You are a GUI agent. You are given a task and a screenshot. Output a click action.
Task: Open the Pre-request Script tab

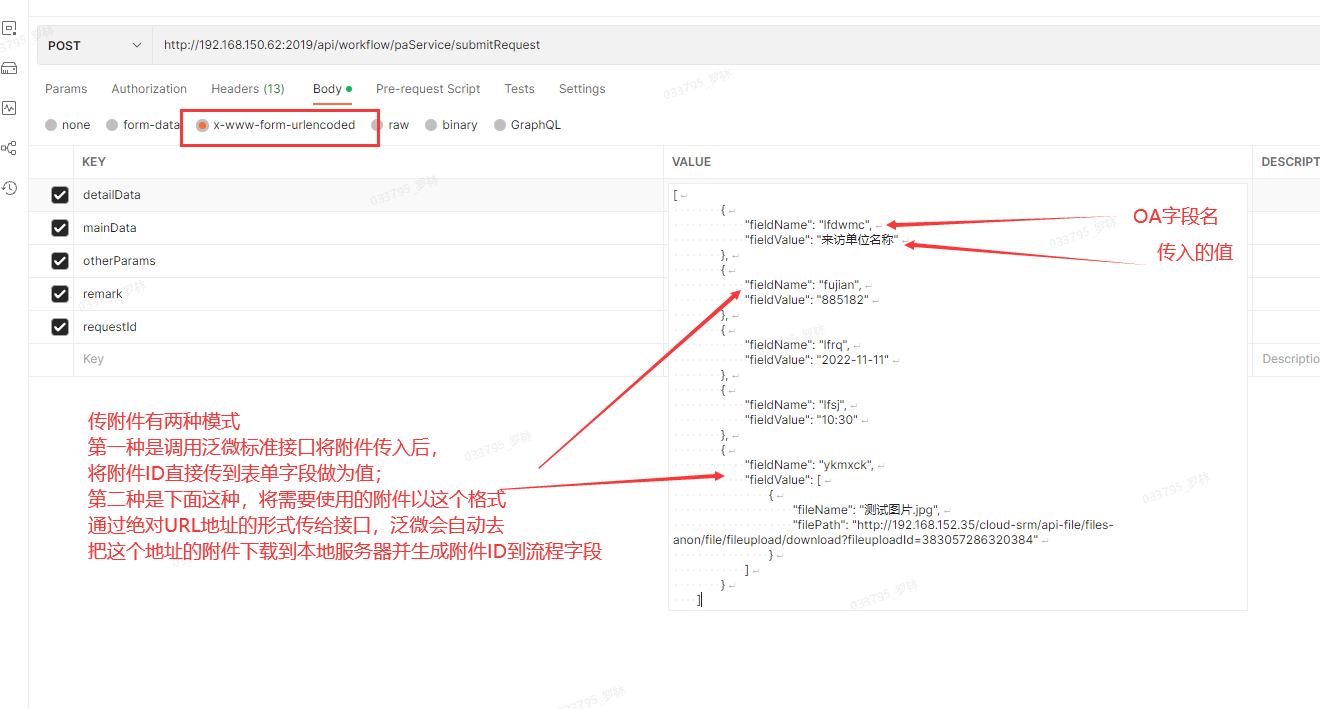(428, 89)
